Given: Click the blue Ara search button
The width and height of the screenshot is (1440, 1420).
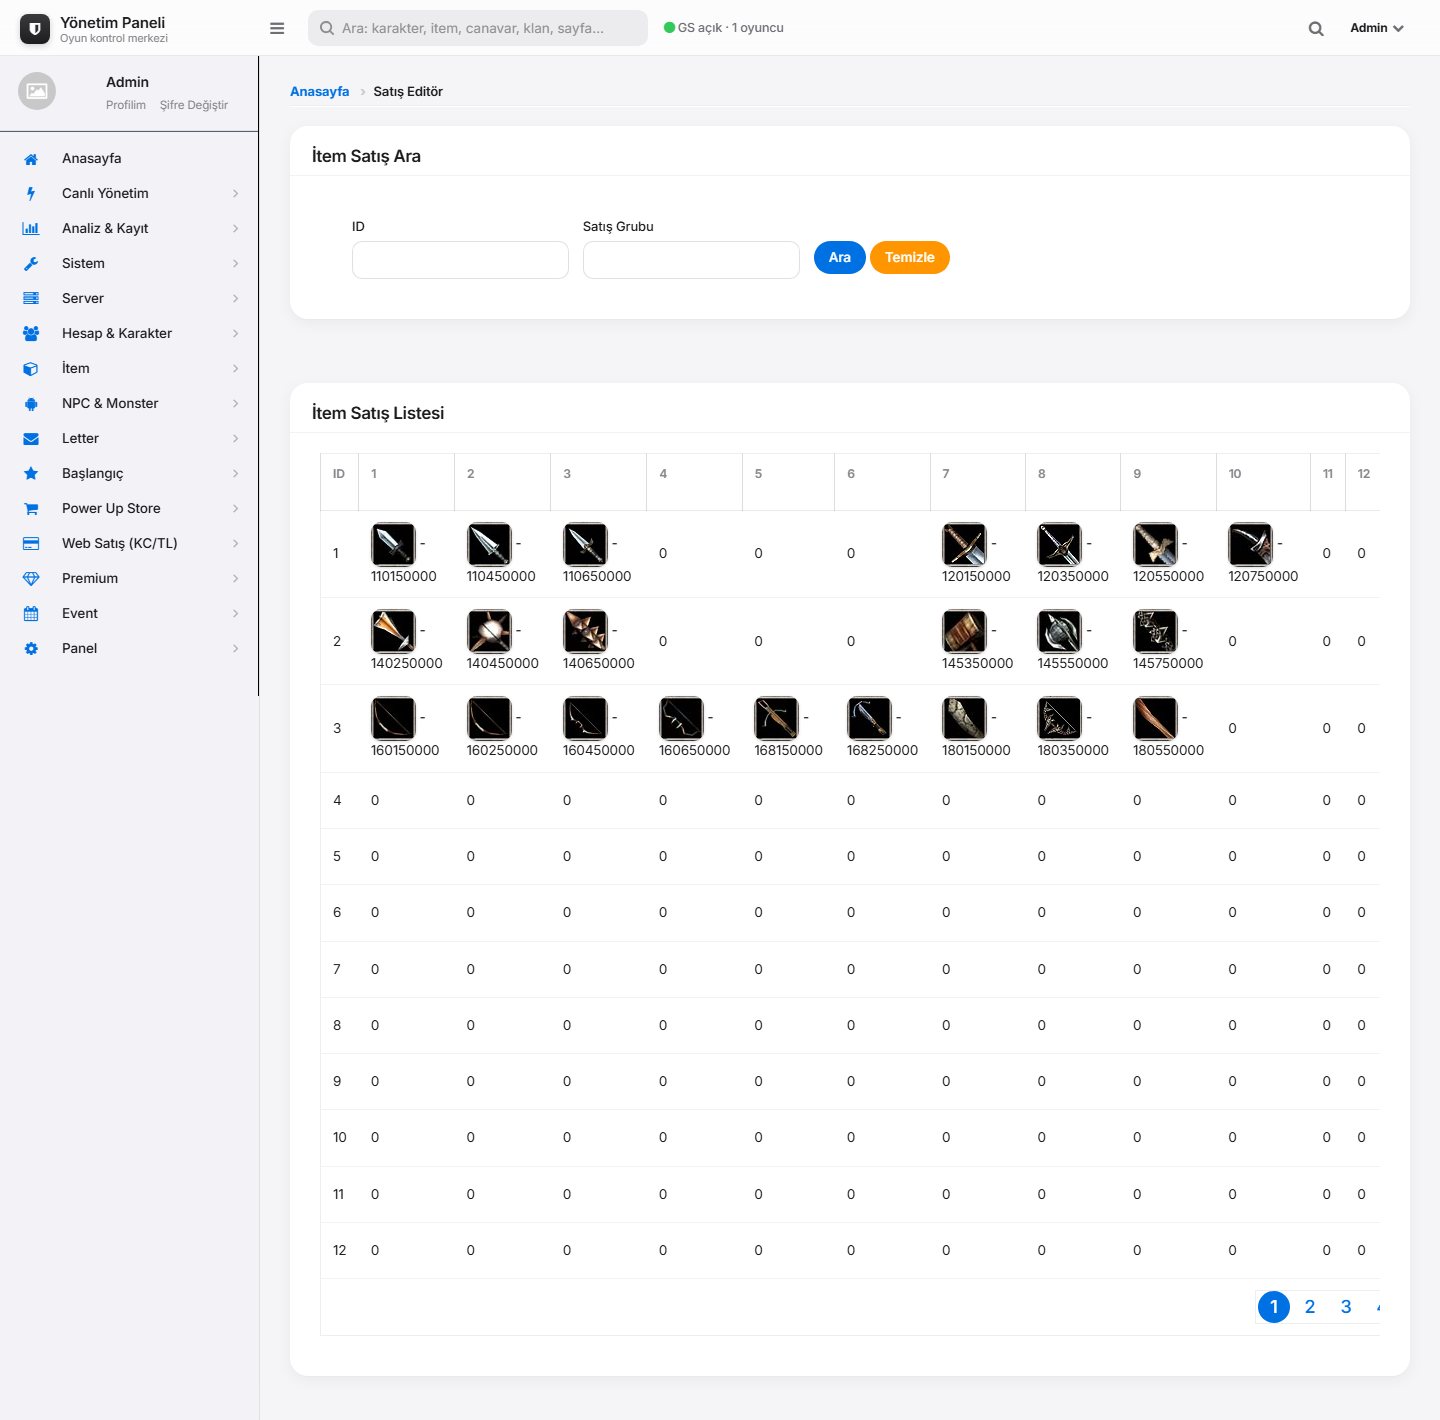Looking at the screenshot, I should (x=840, y=257).
